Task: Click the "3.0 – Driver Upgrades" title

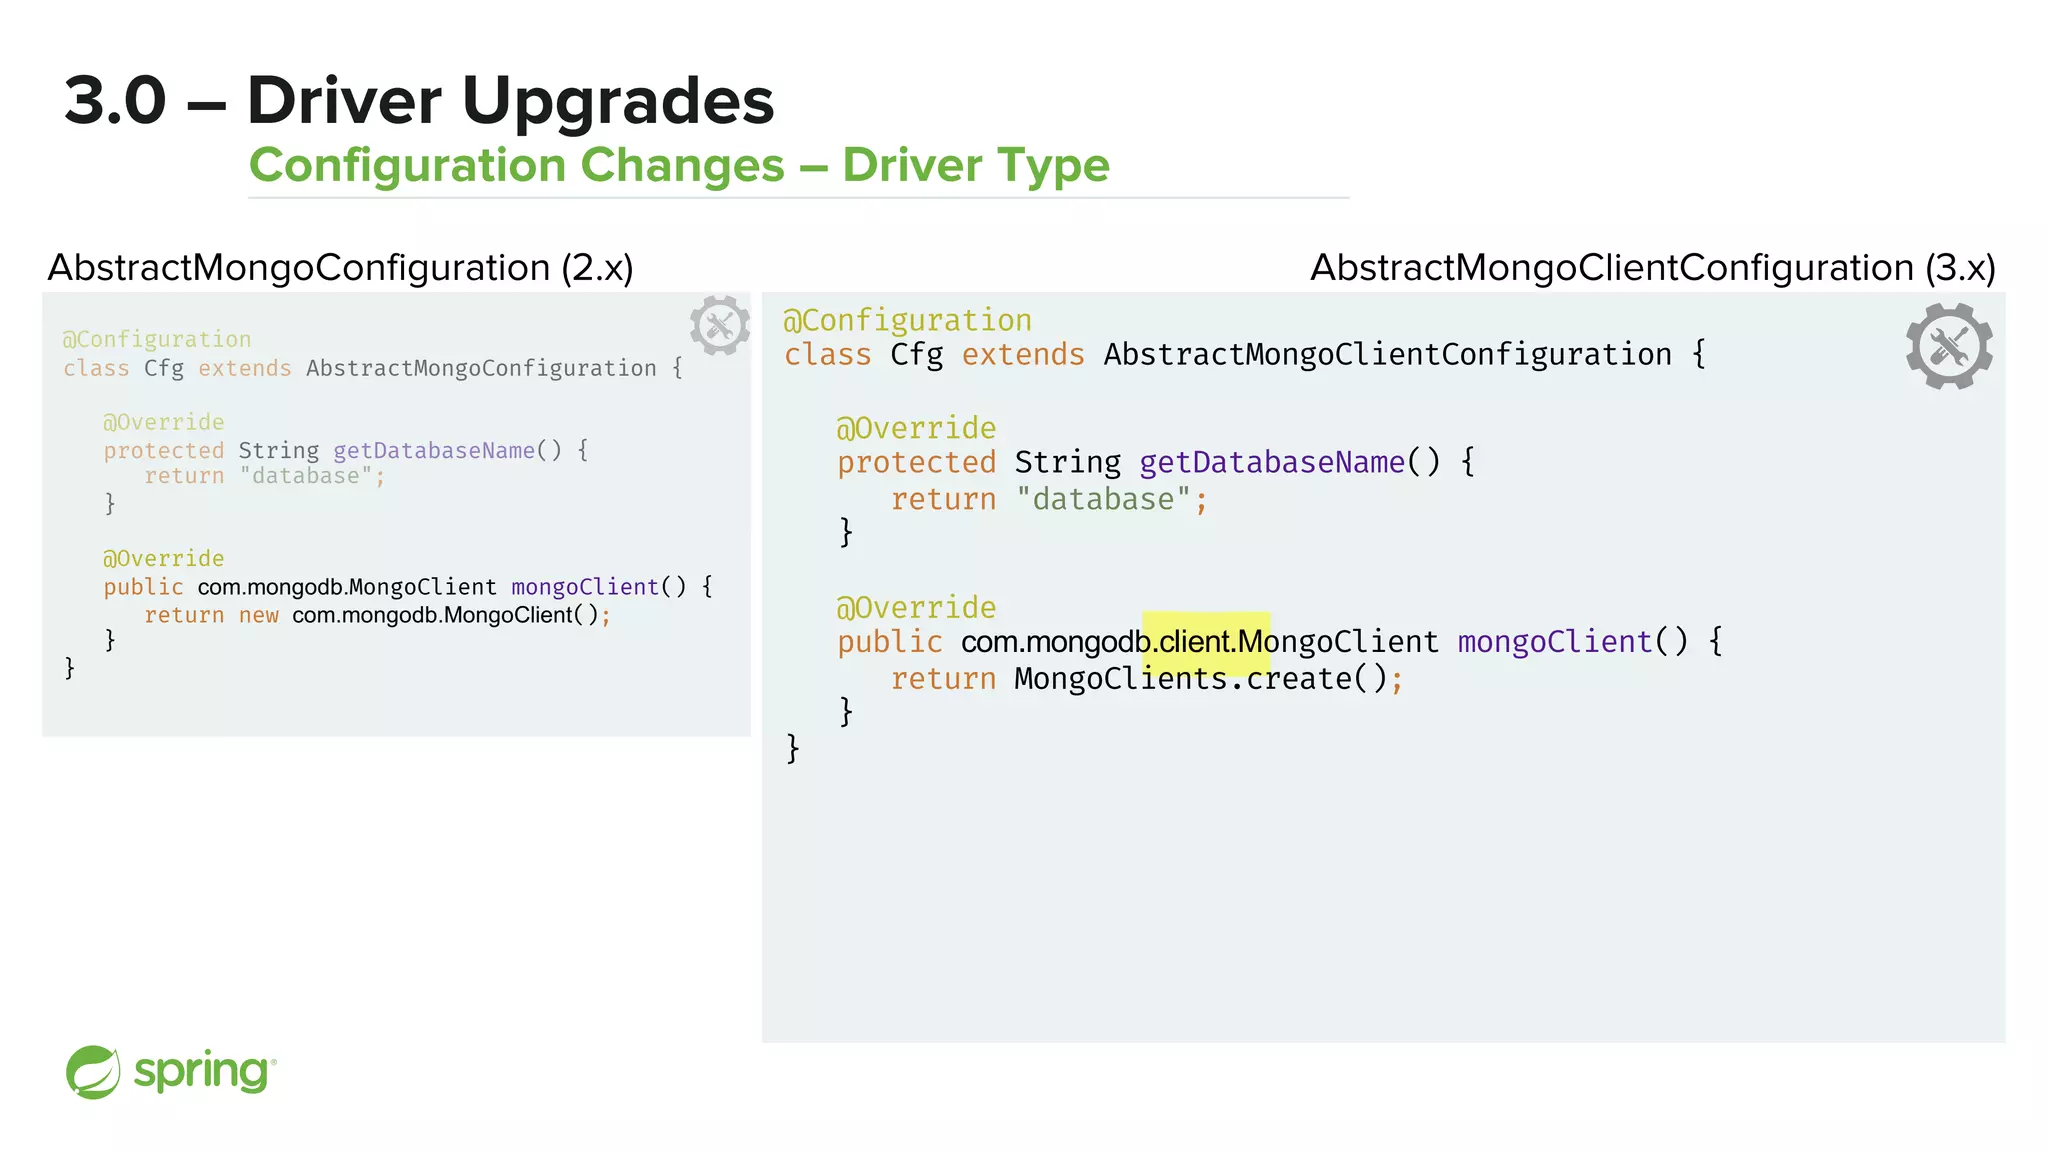Action: click(419, 100)
